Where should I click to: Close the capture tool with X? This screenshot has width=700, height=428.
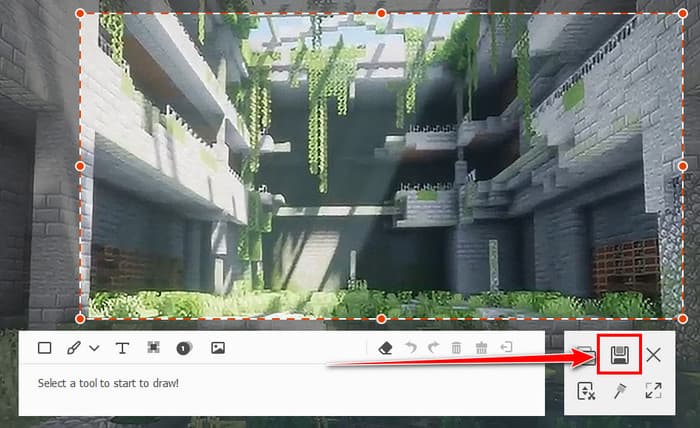(654, 355)
